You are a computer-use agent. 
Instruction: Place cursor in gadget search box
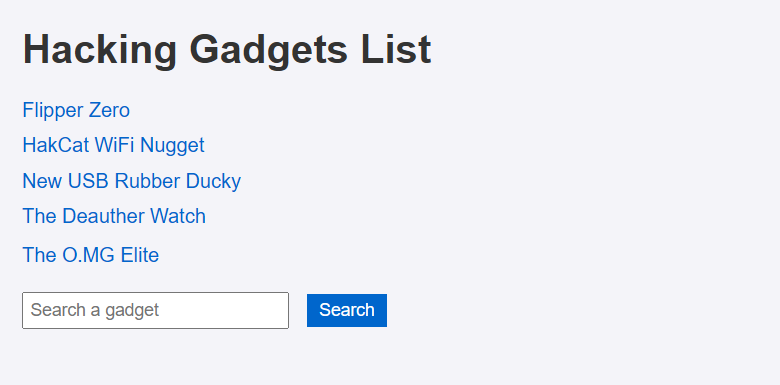(155, 310)
